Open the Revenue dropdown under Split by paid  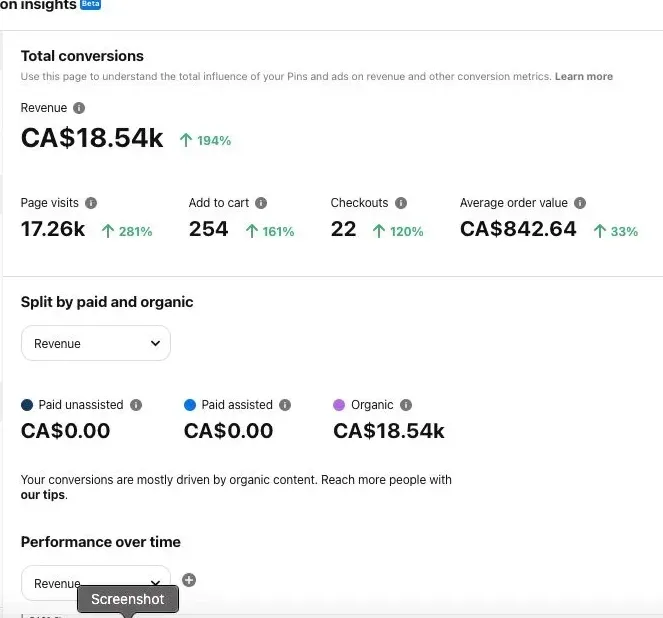click(96, 343)
